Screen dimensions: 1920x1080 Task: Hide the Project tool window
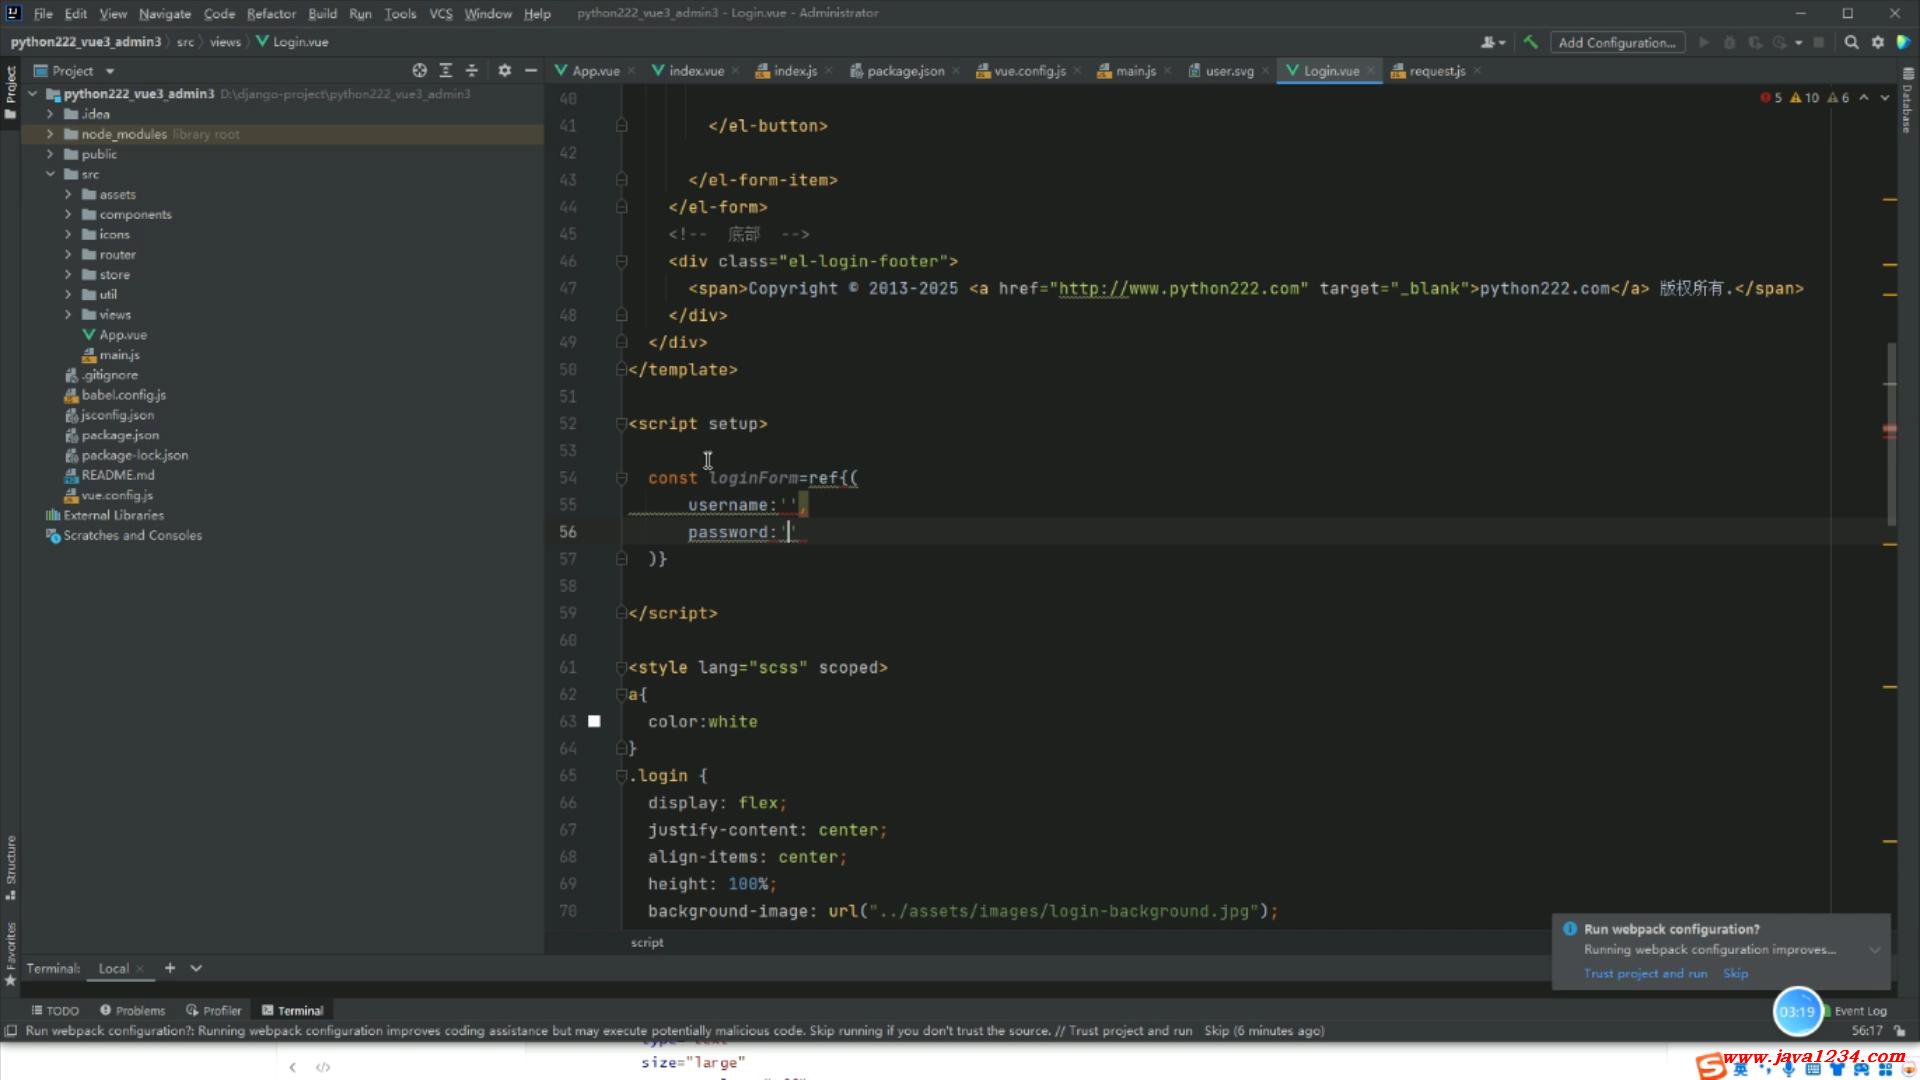[531, 71]
